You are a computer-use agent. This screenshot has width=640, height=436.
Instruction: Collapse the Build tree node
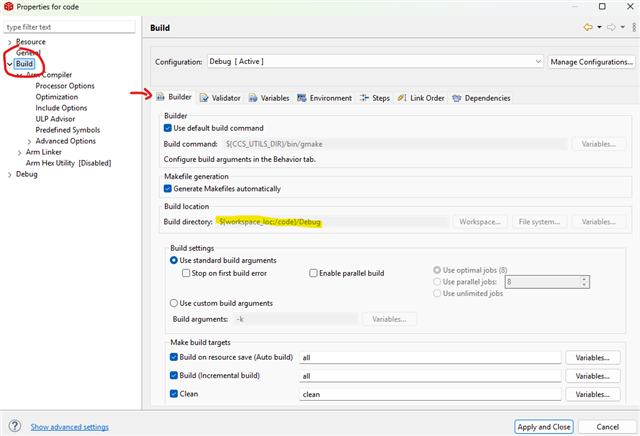[x=9, y=64]
